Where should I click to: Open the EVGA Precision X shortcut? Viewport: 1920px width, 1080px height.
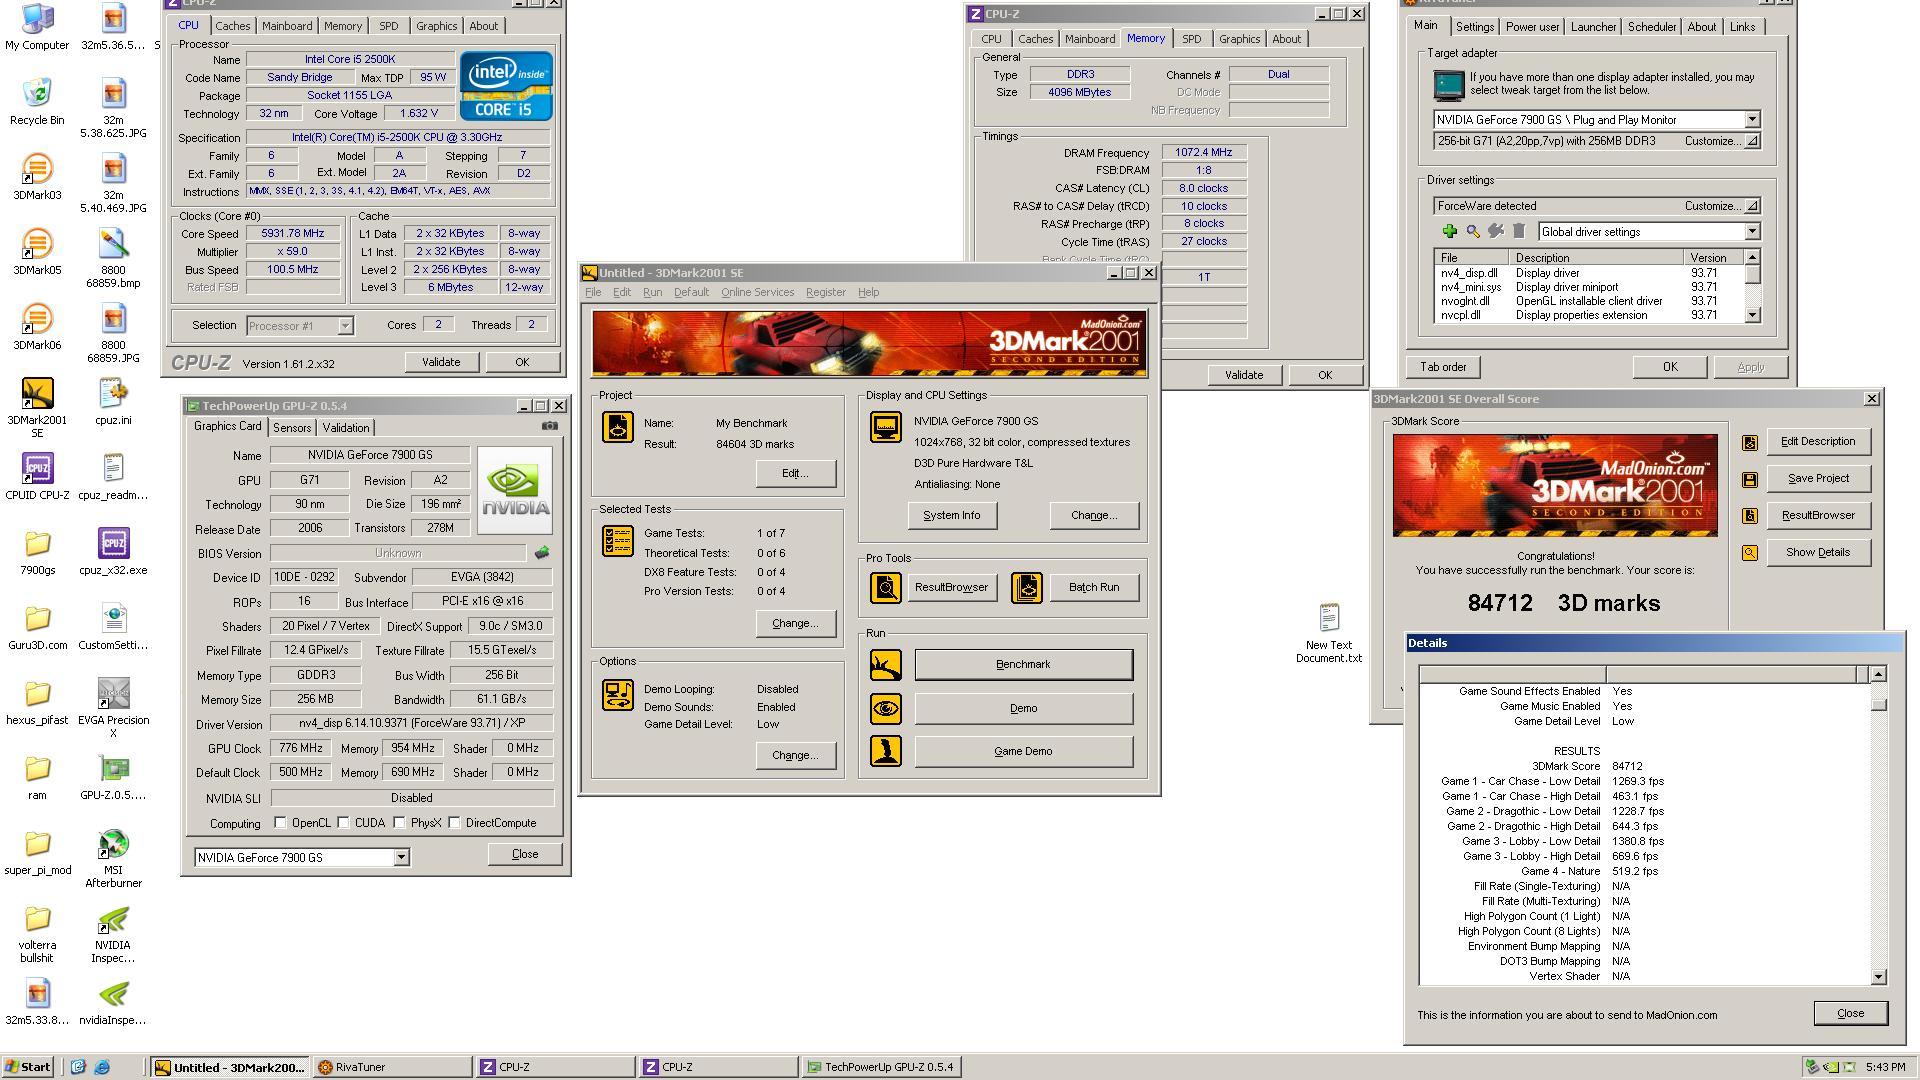113,693
